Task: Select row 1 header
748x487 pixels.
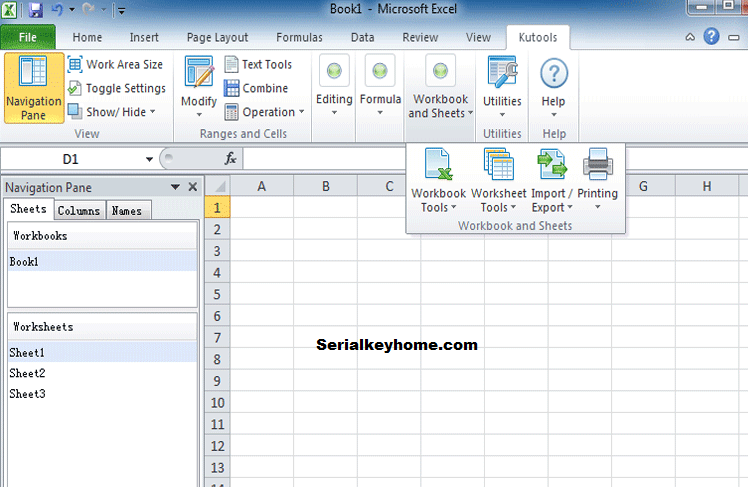Action: pos(218,207)
